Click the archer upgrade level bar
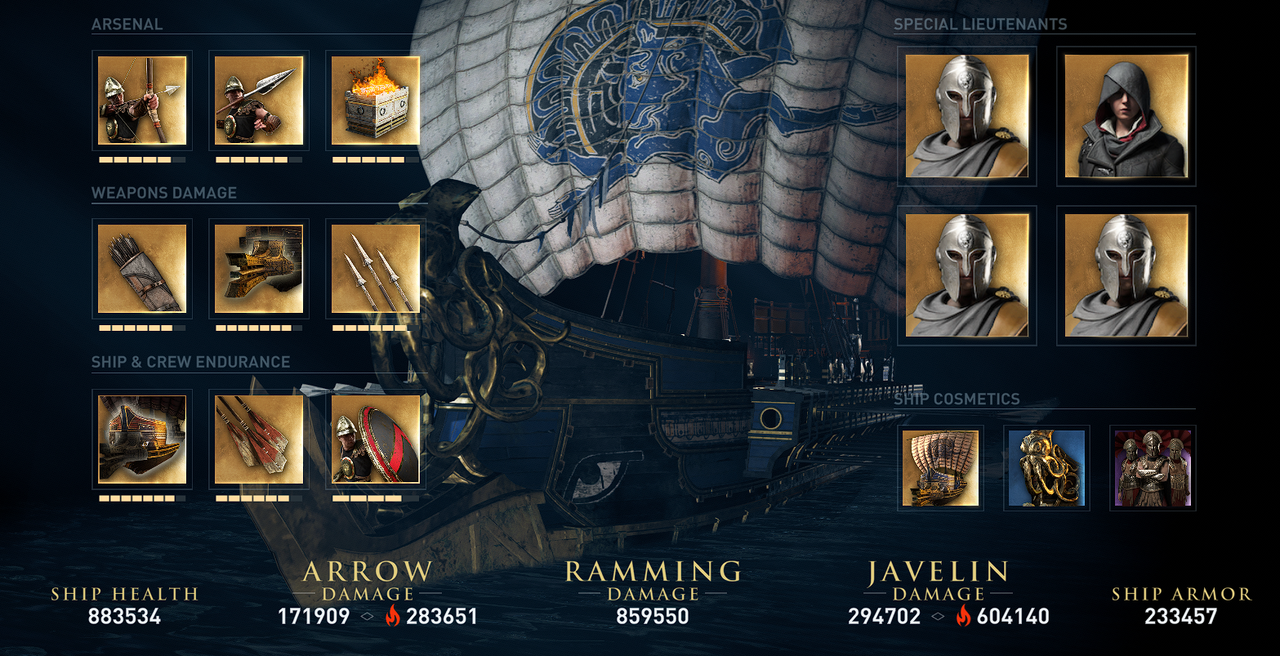The height and width of the screenshot is (656, 1280). 142,159
